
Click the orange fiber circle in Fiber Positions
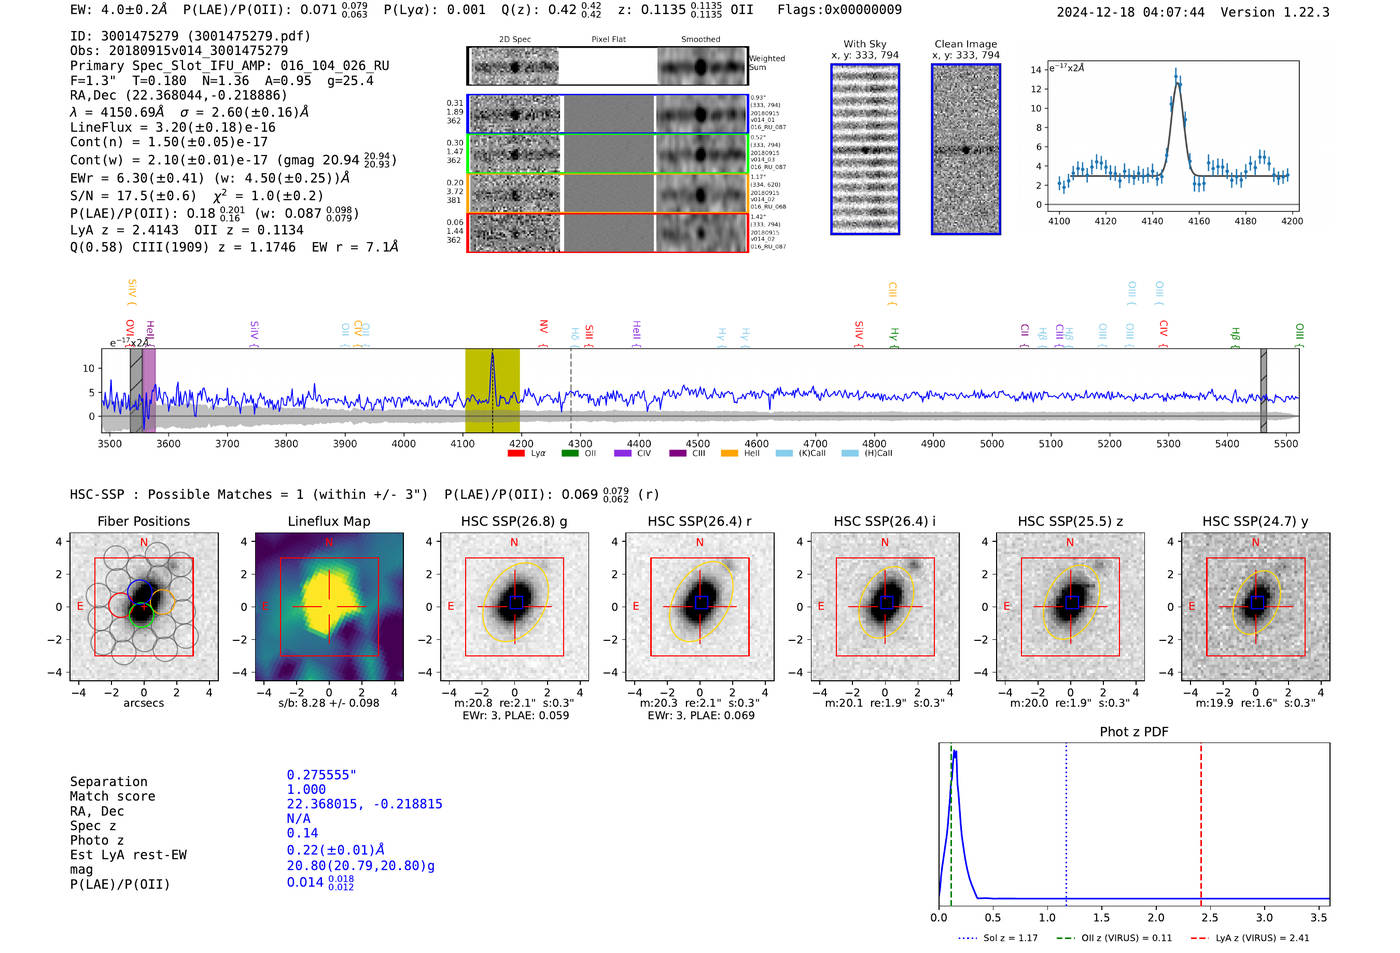click(162, 603)
